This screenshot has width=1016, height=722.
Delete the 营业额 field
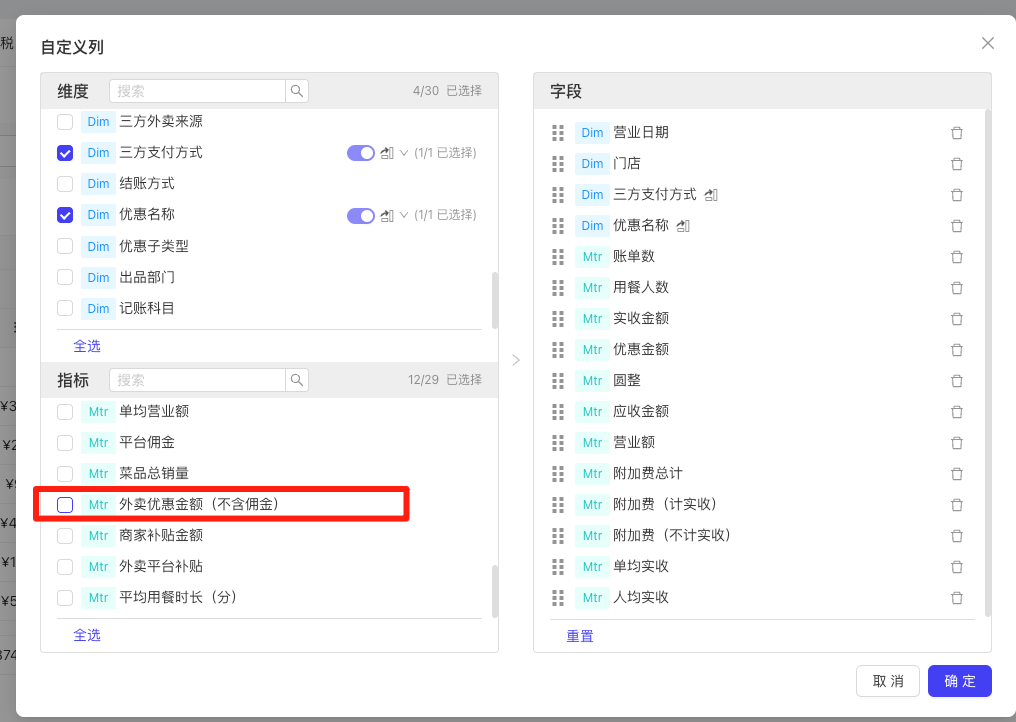pos(956,443)
